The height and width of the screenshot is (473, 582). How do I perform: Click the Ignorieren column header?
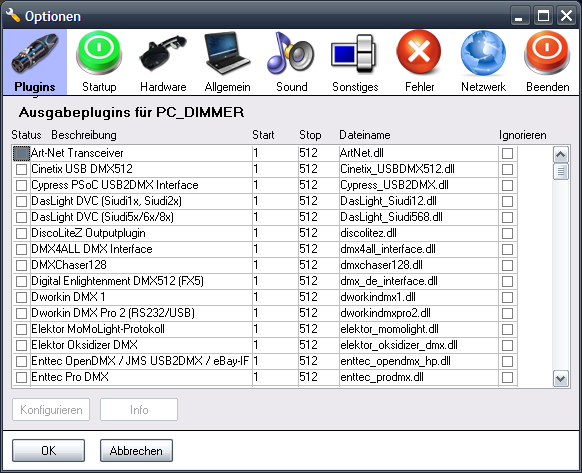click(x=523, y=135)
